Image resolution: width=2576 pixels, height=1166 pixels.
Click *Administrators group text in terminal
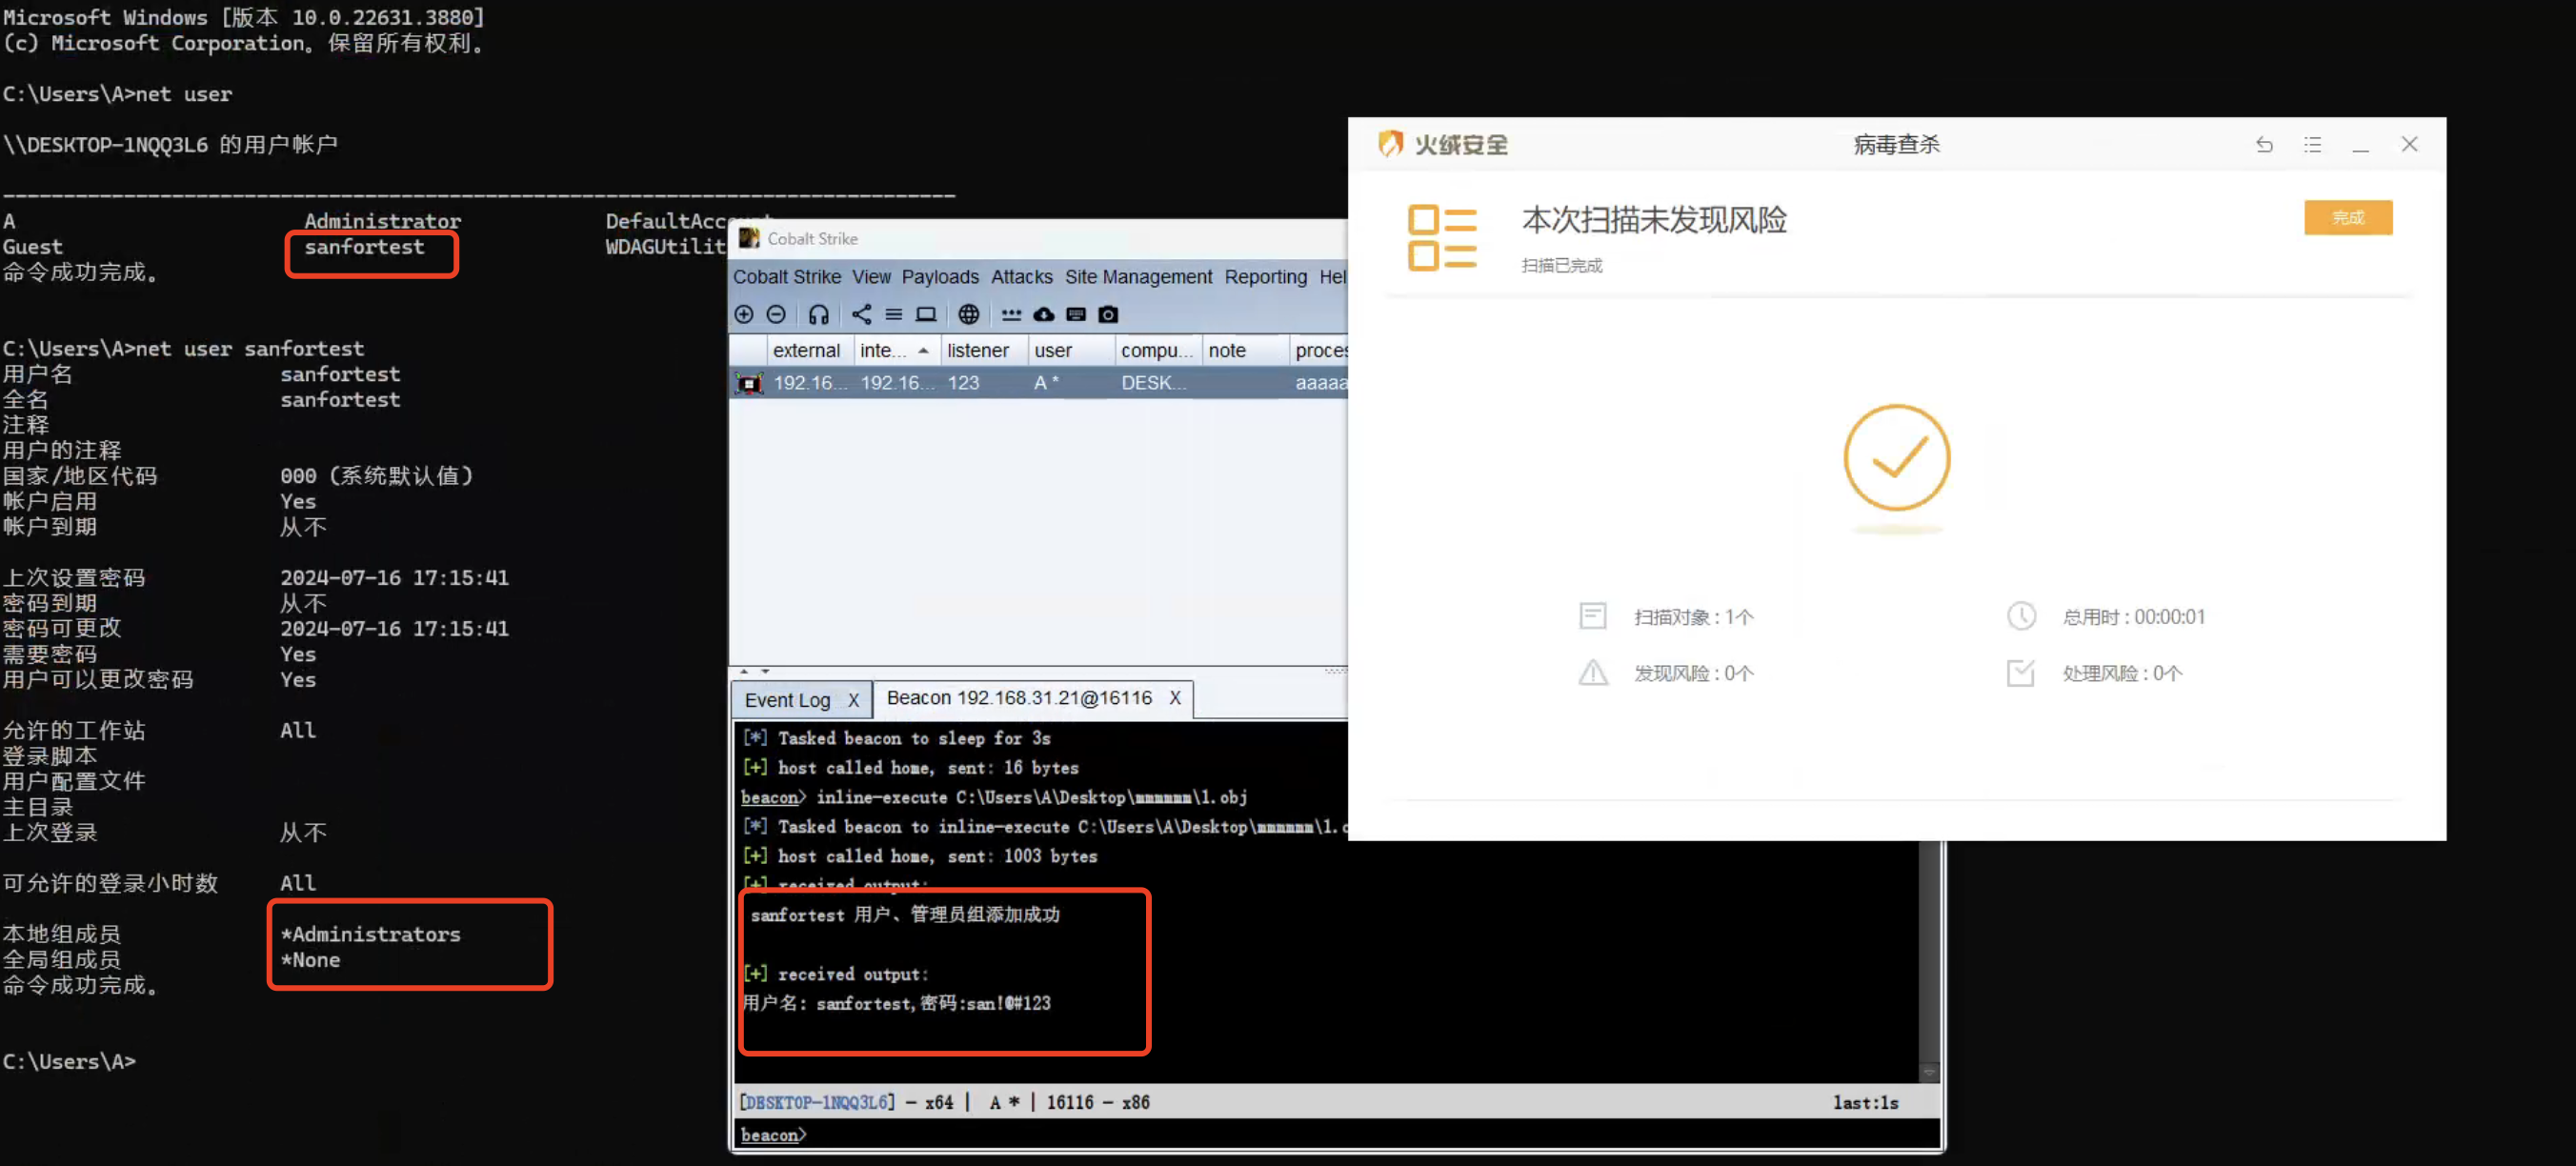pos(370,934)
